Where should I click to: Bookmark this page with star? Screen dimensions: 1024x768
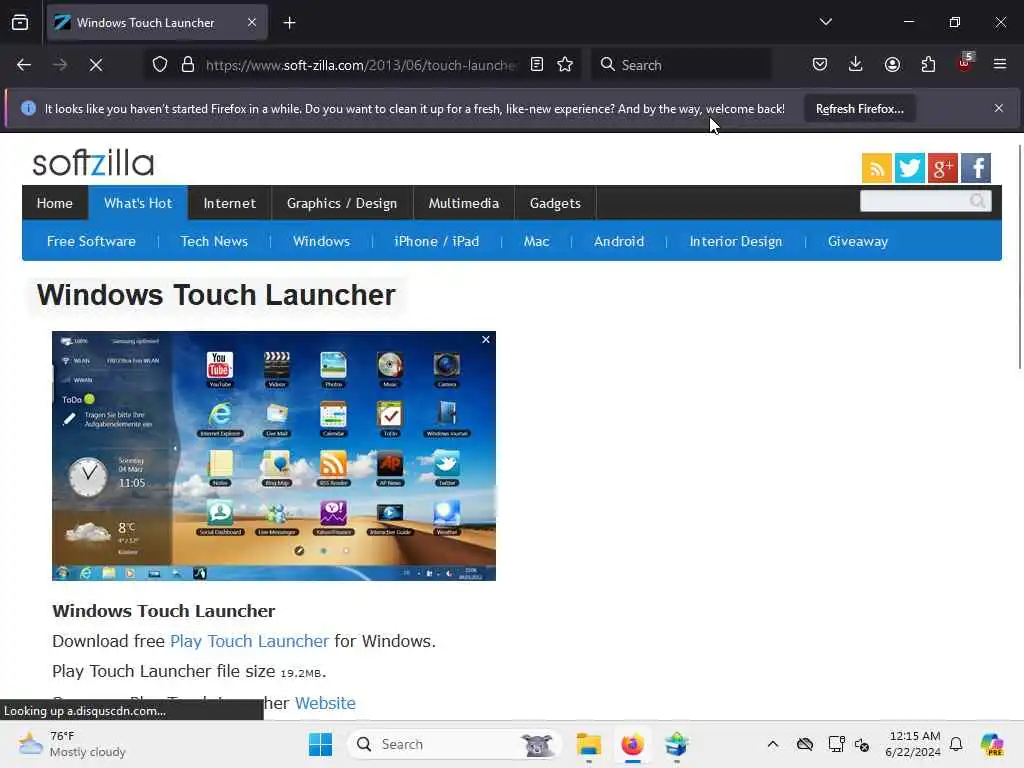pos(565,65)
